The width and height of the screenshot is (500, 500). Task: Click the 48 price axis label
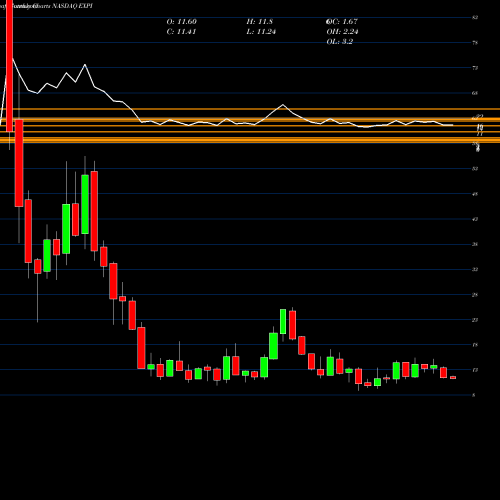coord(475,194)
